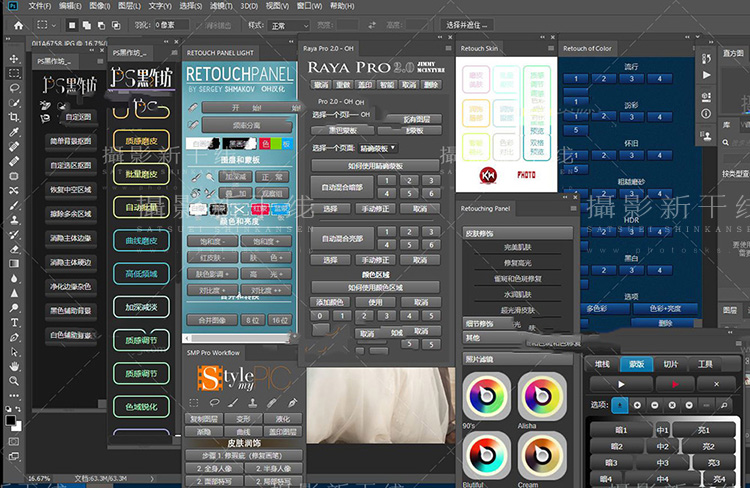The image size is (750, 488).
Task: Click the info icon in right panel strip
Action: click(706, 114)
